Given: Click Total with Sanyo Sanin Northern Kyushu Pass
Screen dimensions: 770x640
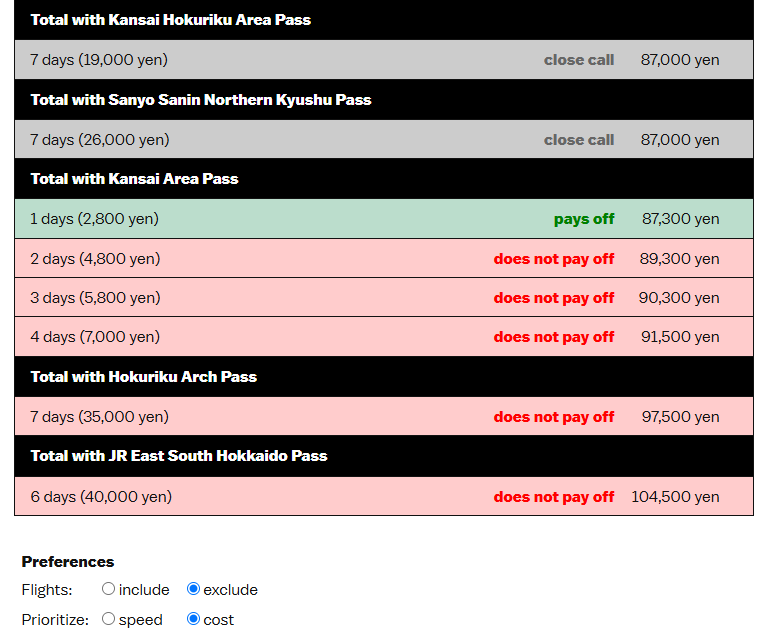Looking at the screenshot, I should [x=201, y=100].
